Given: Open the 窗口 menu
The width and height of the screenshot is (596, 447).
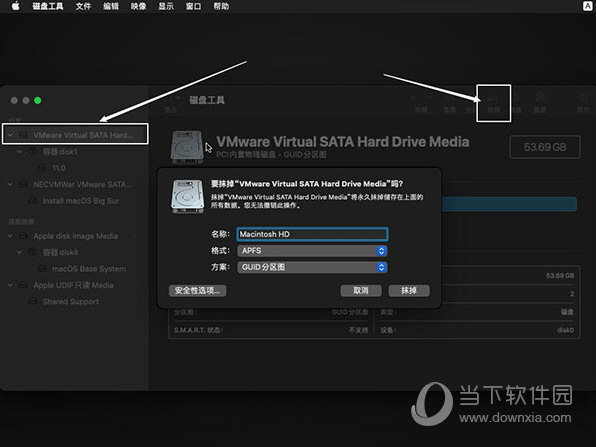Looking at the screenshot, I should coord(193,6).
